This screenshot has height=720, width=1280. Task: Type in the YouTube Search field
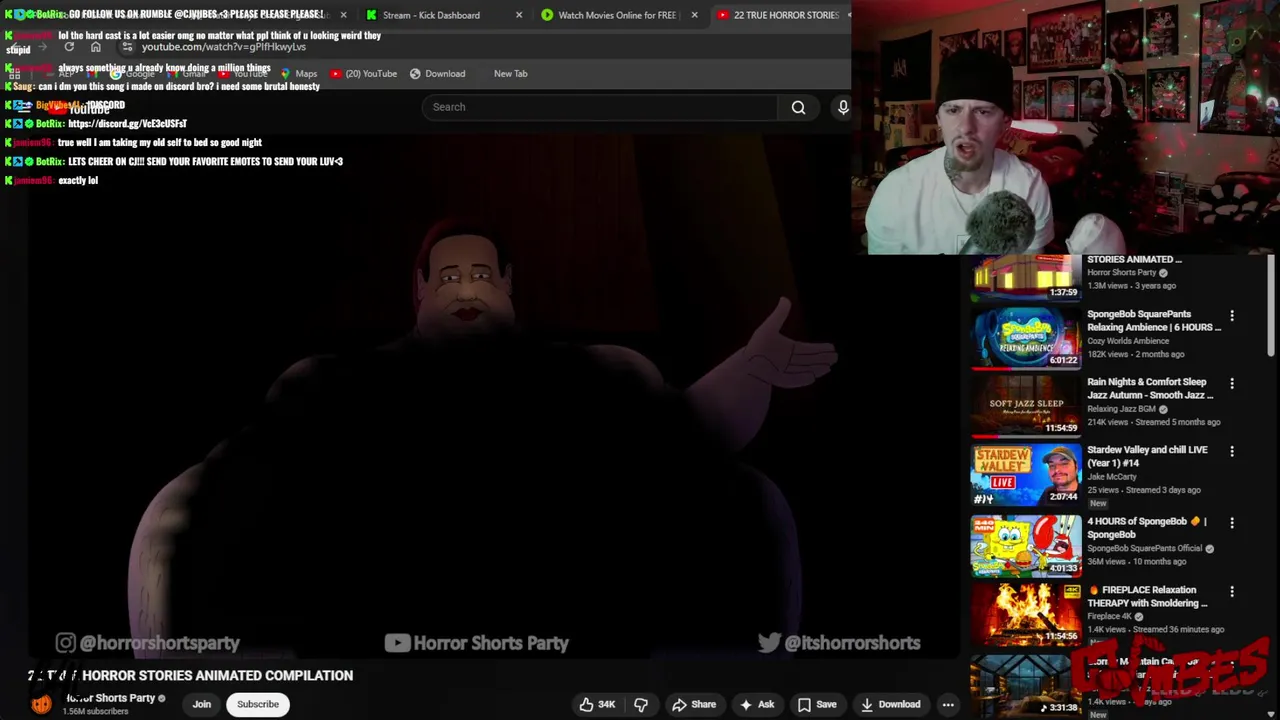(600, 107)
